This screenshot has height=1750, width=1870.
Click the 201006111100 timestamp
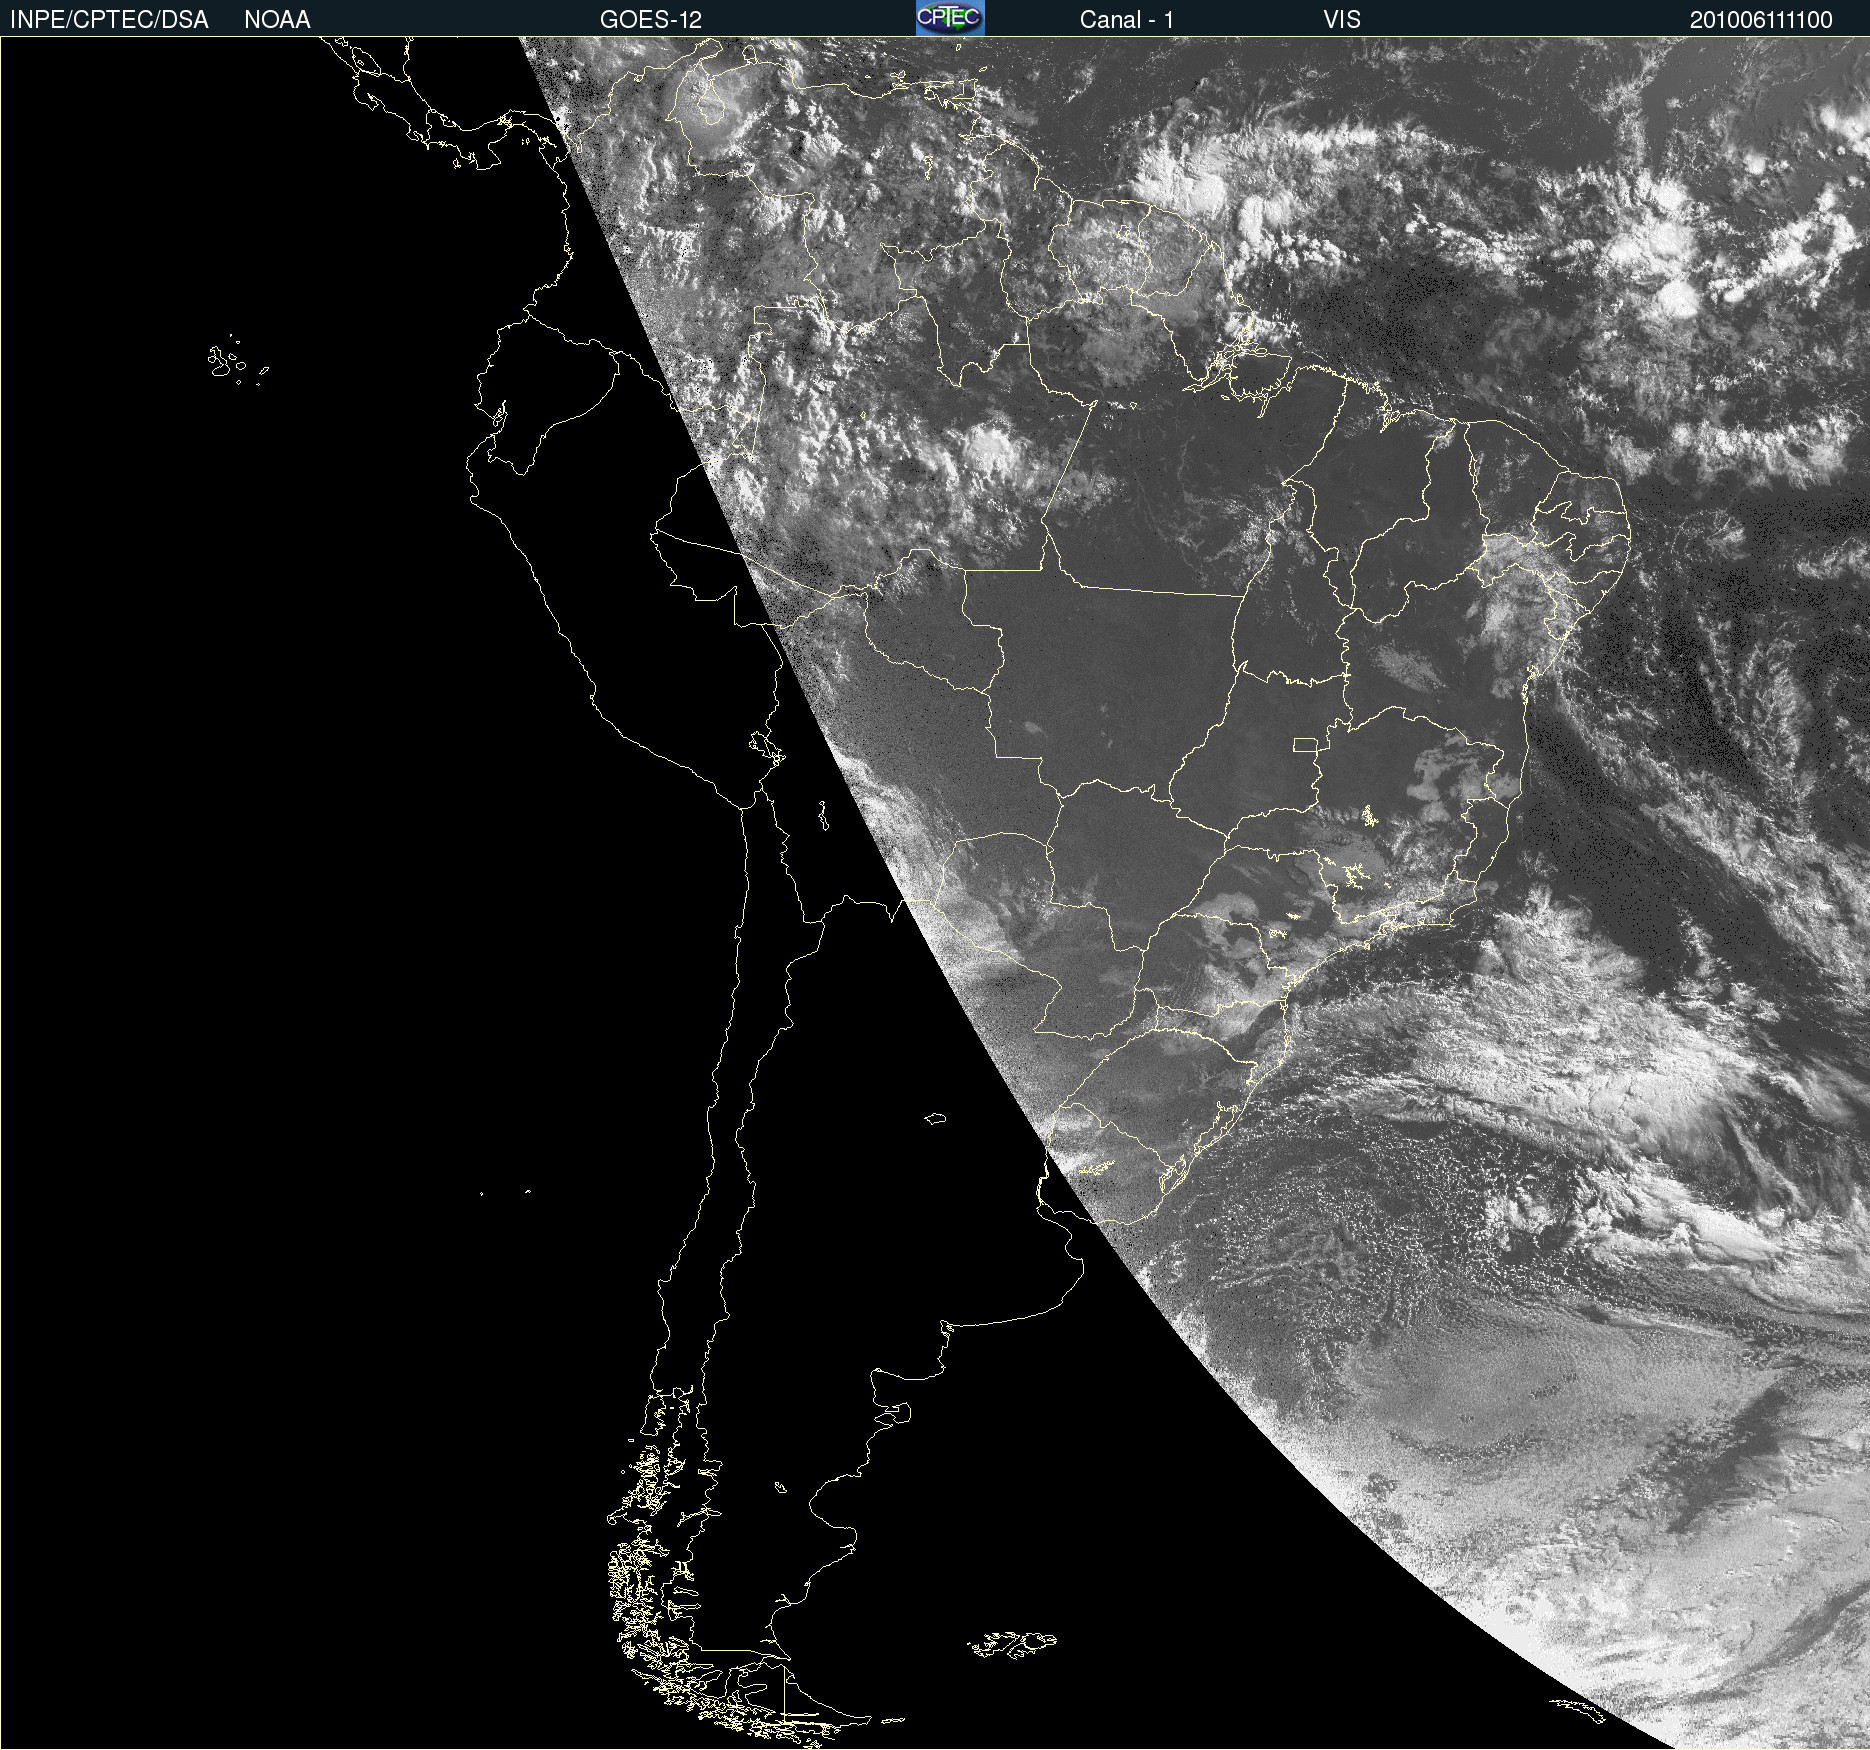(x=1761, y=20)
